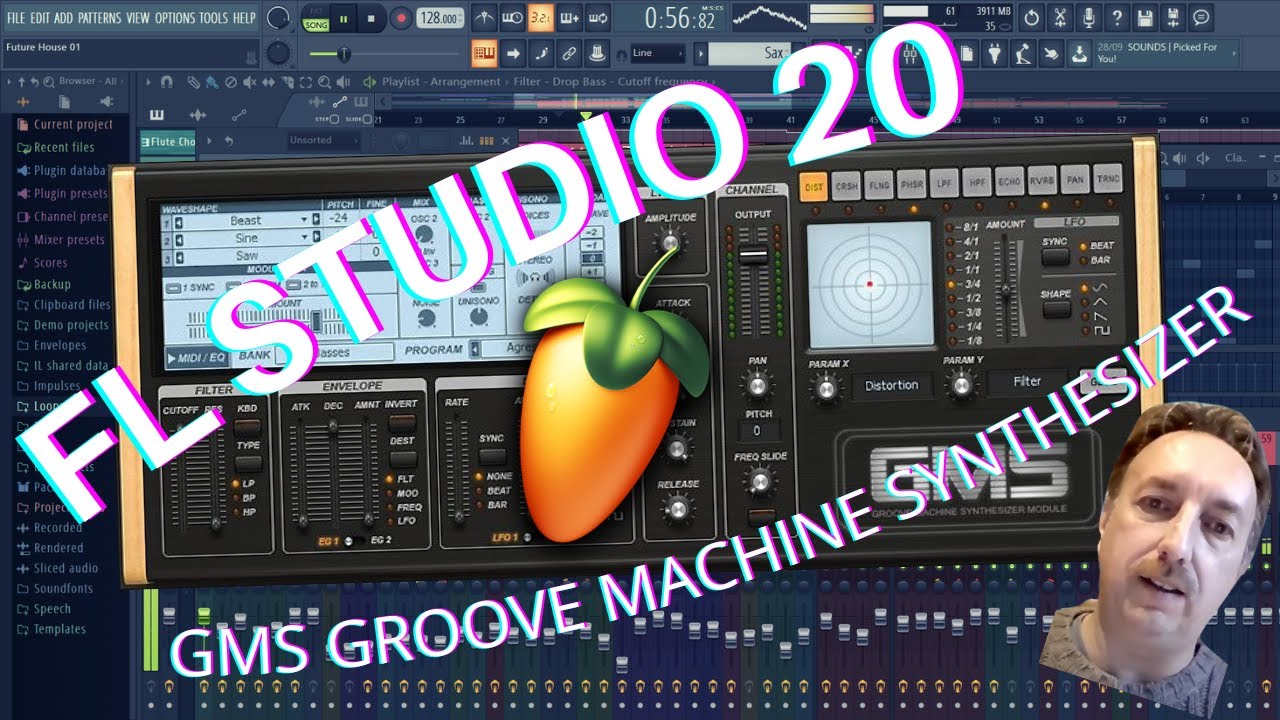Screen dimensions: 1280x720
Task: Open the audio editor scissors icon
Action: click(x=1061, y=18)
